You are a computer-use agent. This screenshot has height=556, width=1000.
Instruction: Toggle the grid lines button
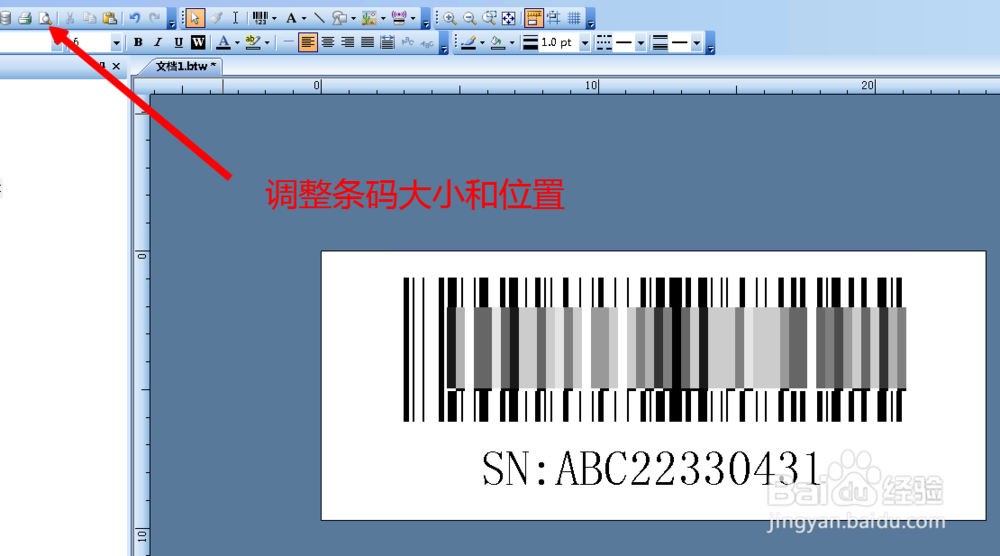click(574, 18)
